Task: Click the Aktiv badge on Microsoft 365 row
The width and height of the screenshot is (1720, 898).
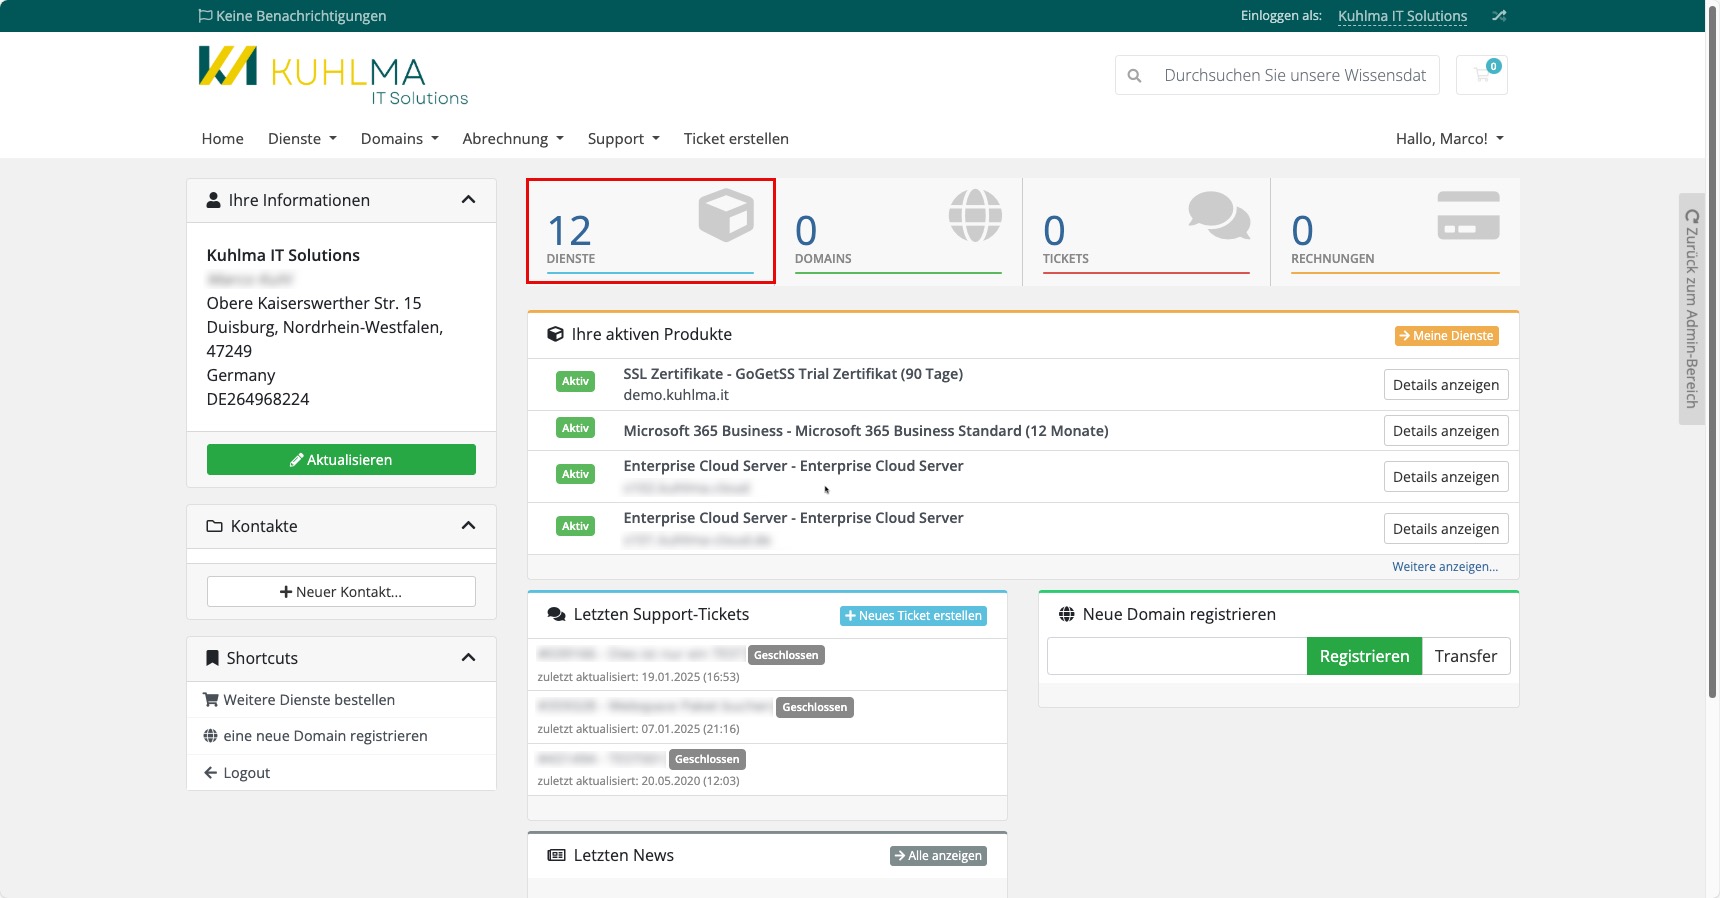Action: tap(575, 428)
